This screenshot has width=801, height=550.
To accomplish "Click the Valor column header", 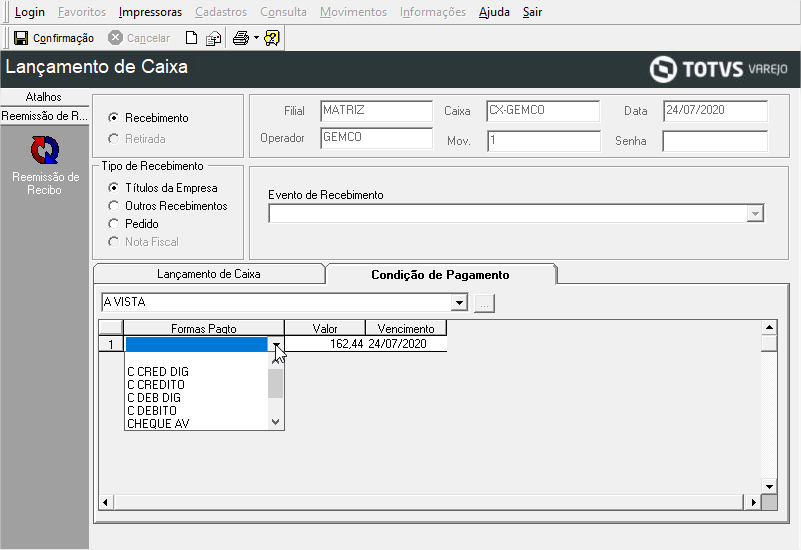I will 325,328.
